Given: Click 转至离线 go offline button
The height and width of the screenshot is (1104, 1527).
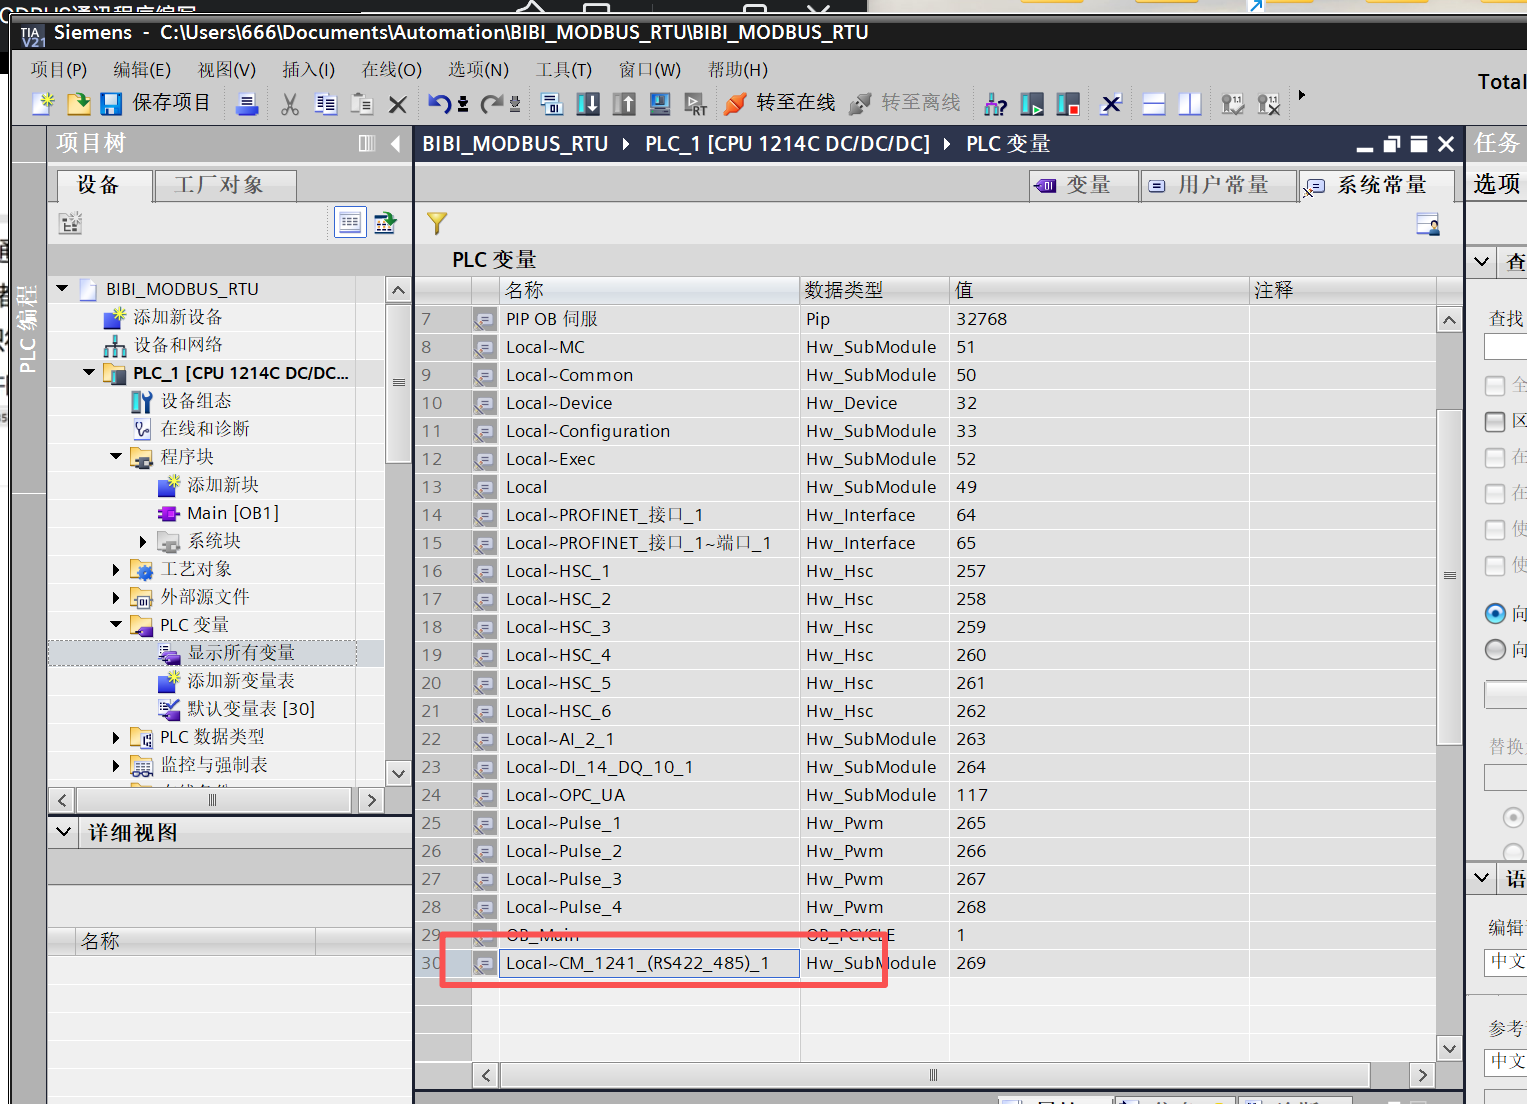Looking at the screenshot, I should tap(905, 103).
